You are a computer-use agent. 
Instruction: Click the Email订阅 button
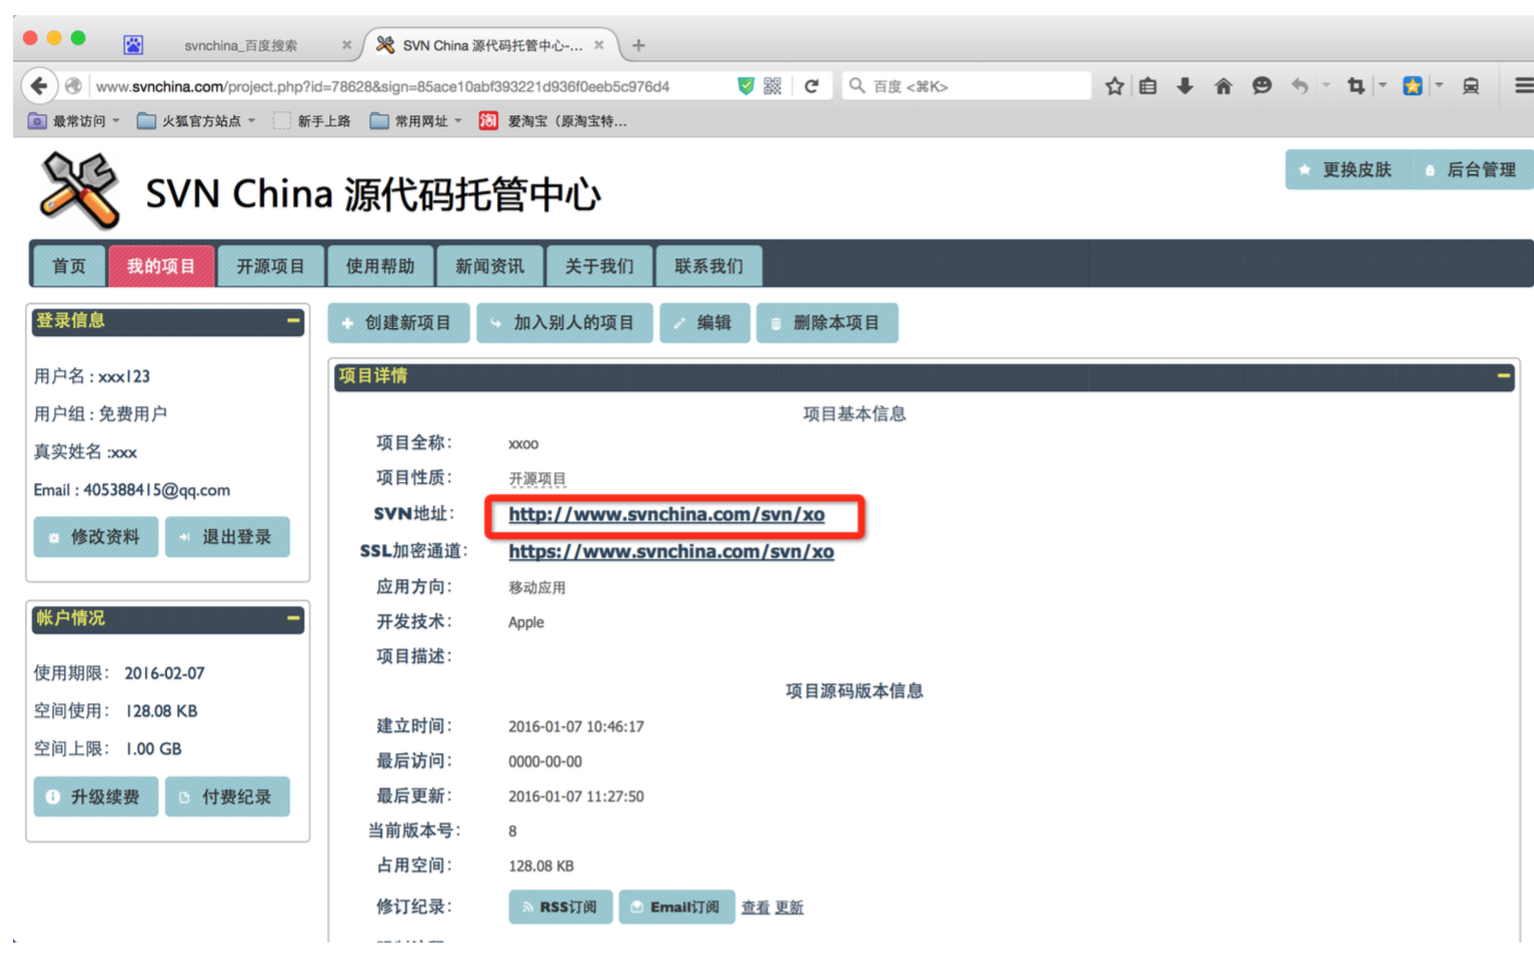click(x=676, y=907)
